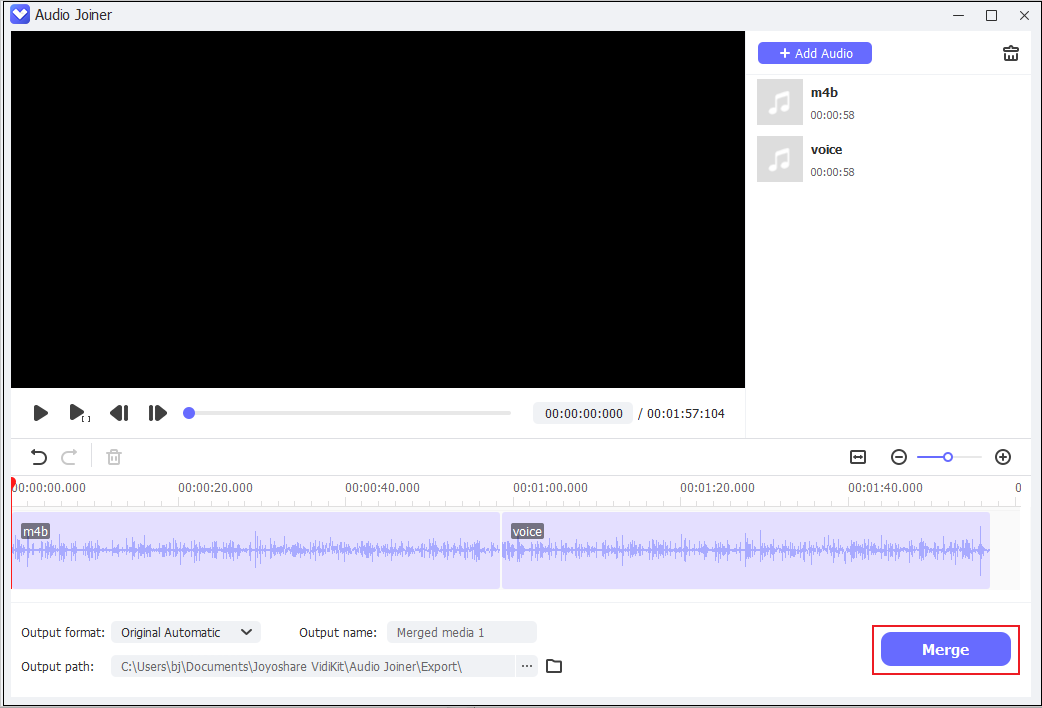Click the Play button under the preview

(x=41, y=413)
